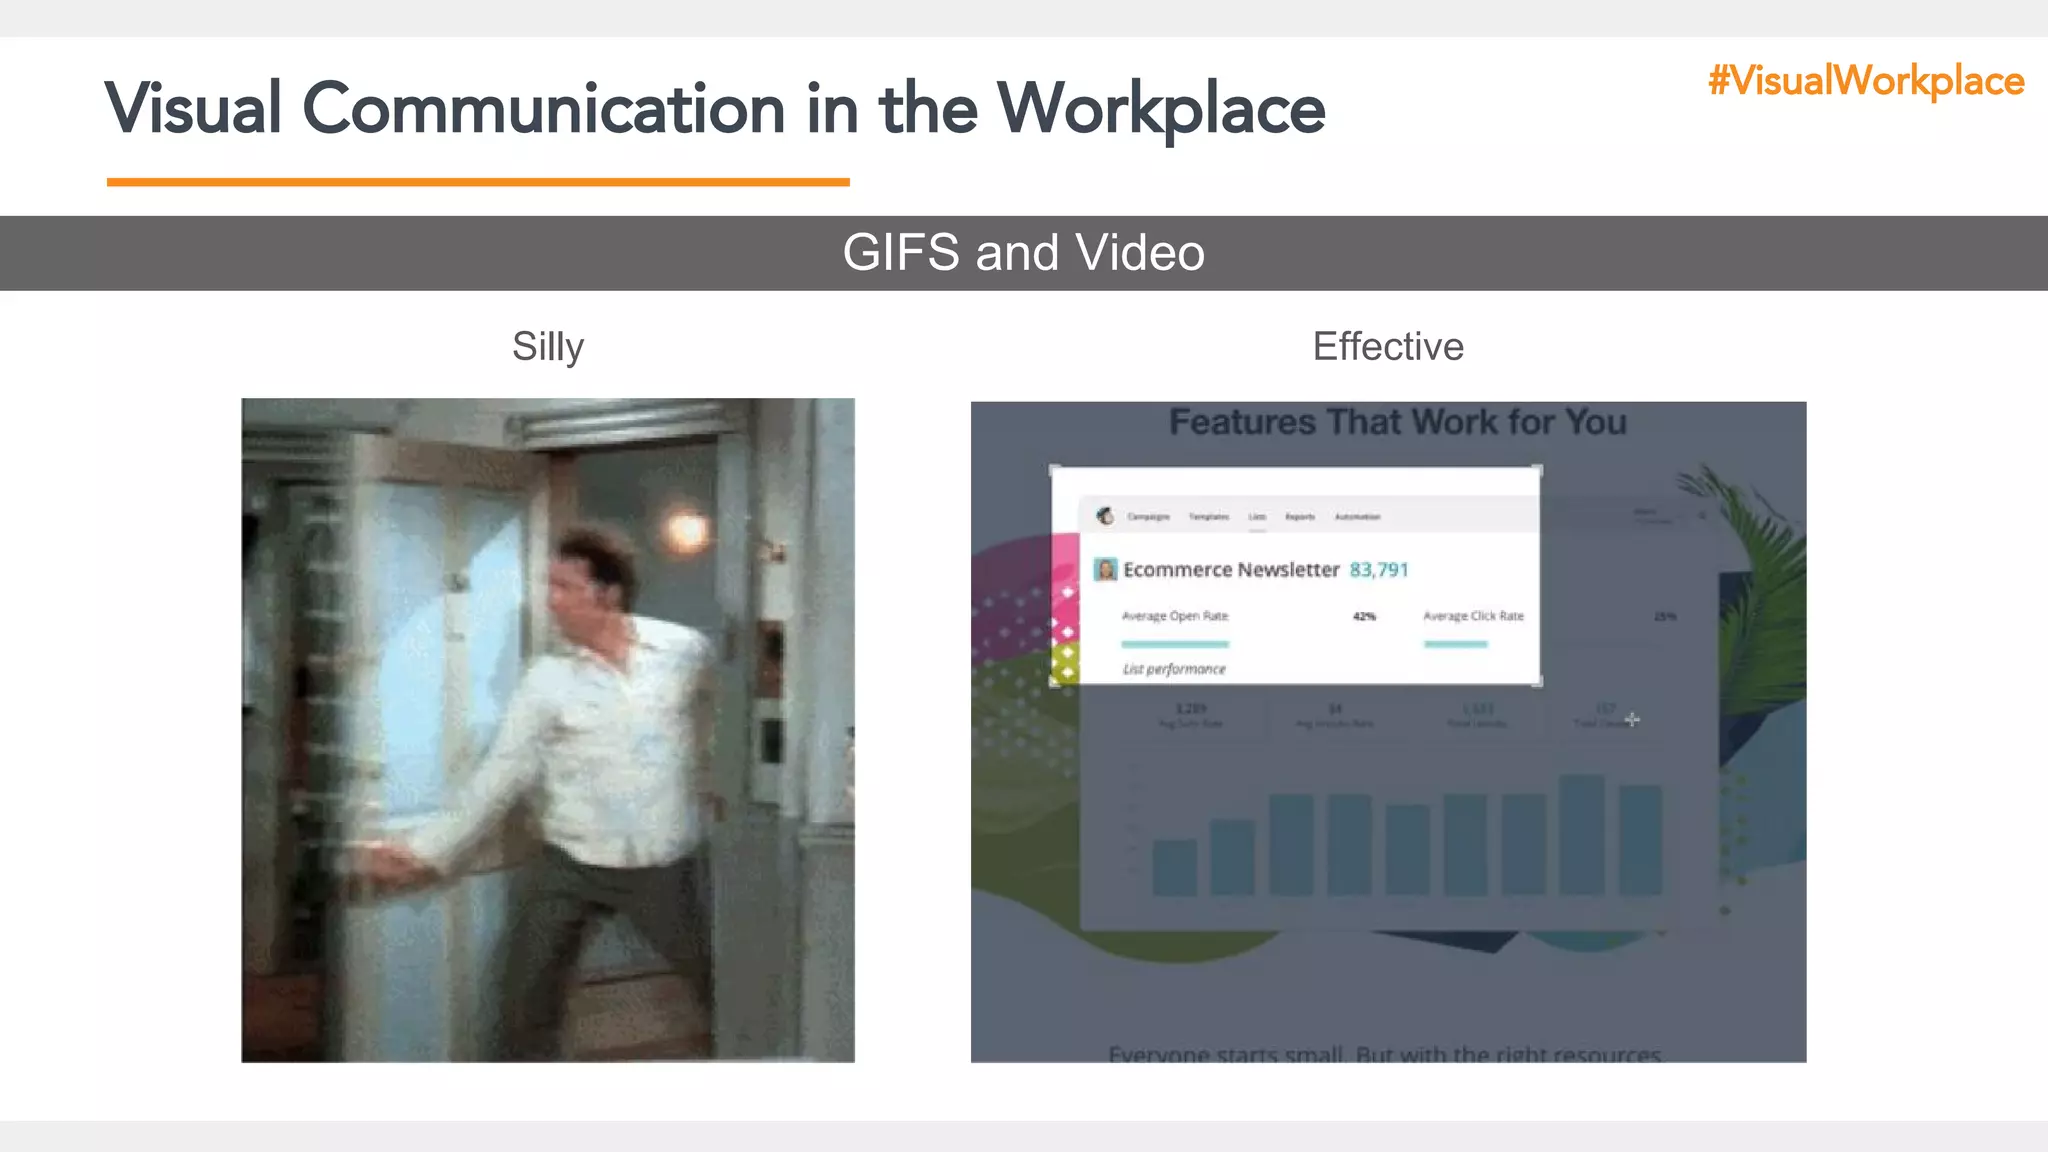The height and width of the screenshot is (1152, 2048).
Task: Open the Silly door-entrance GIF
Action: click(548, 730)
